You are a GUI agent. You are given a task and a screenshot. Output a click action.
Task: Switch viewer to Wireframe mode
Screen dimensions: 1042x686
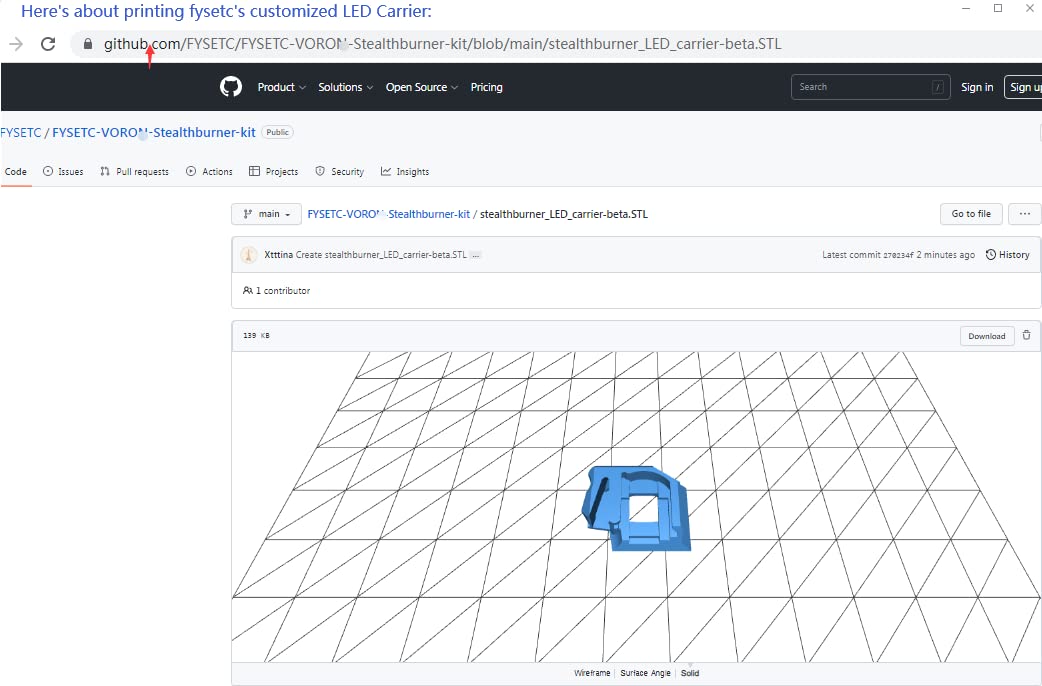click(592, 673)
